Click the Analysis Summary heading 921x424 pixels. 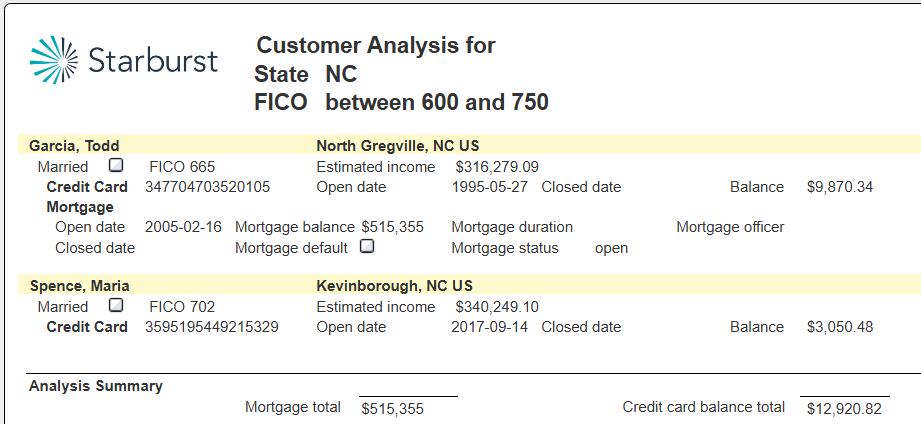coord(96,386)
